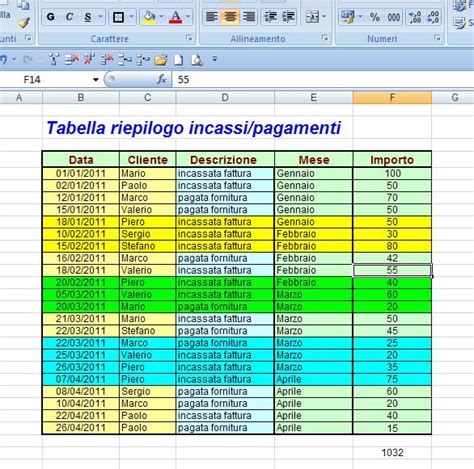Click the formula bar showing 55
The height and width of the screenshot is (469, 474).
tap(323, 80)
